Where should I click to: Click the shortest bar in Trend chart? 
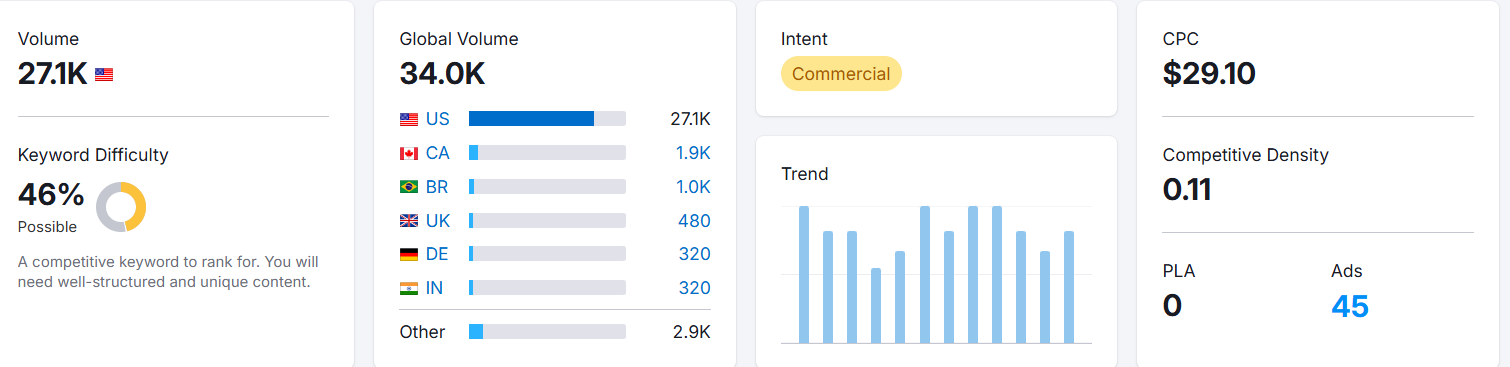click(x=876, y=306)
